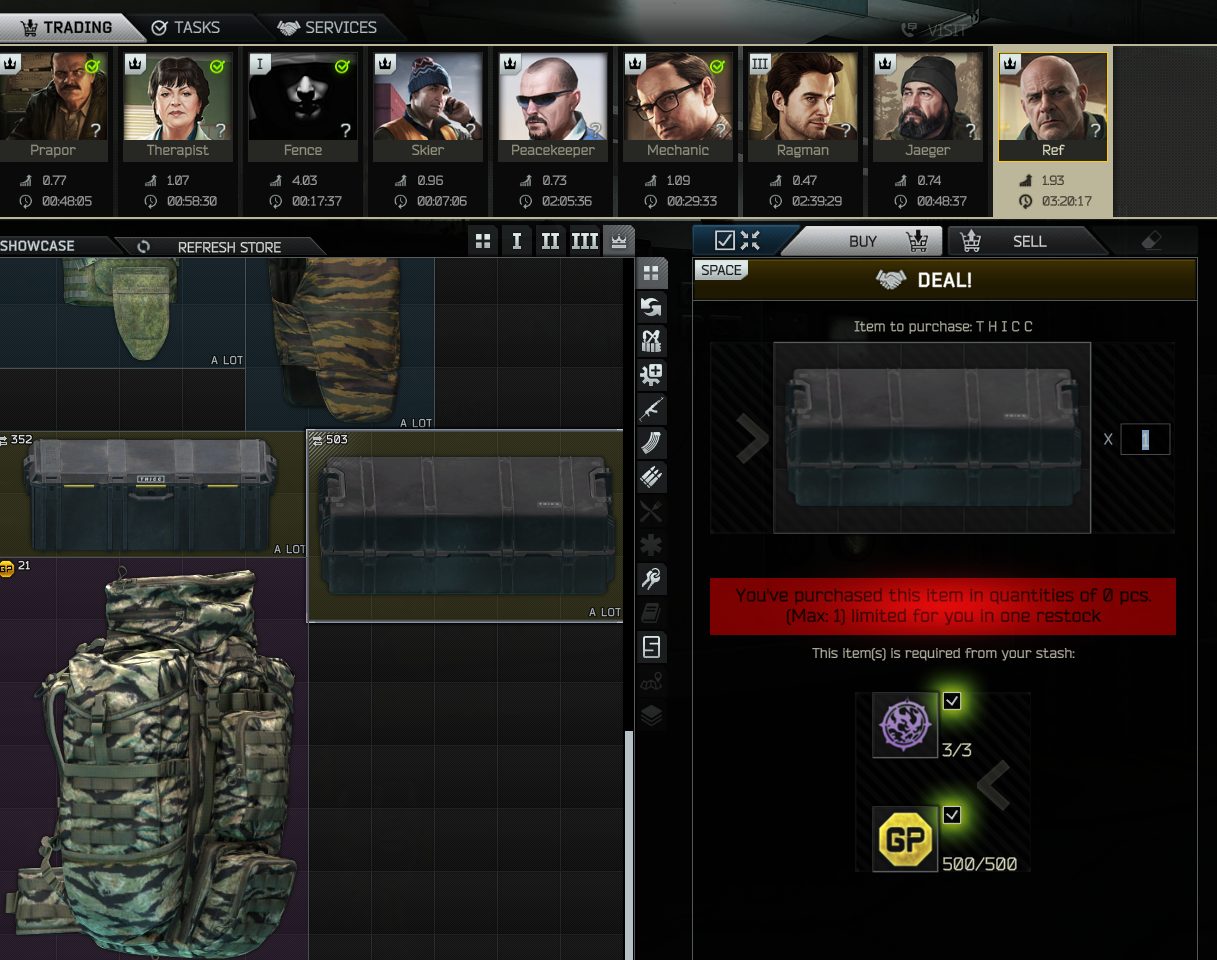Toggle the 3/3 purple token requirement checkbox
This screenshot has width=1217, height=960.
pos(952,701)
